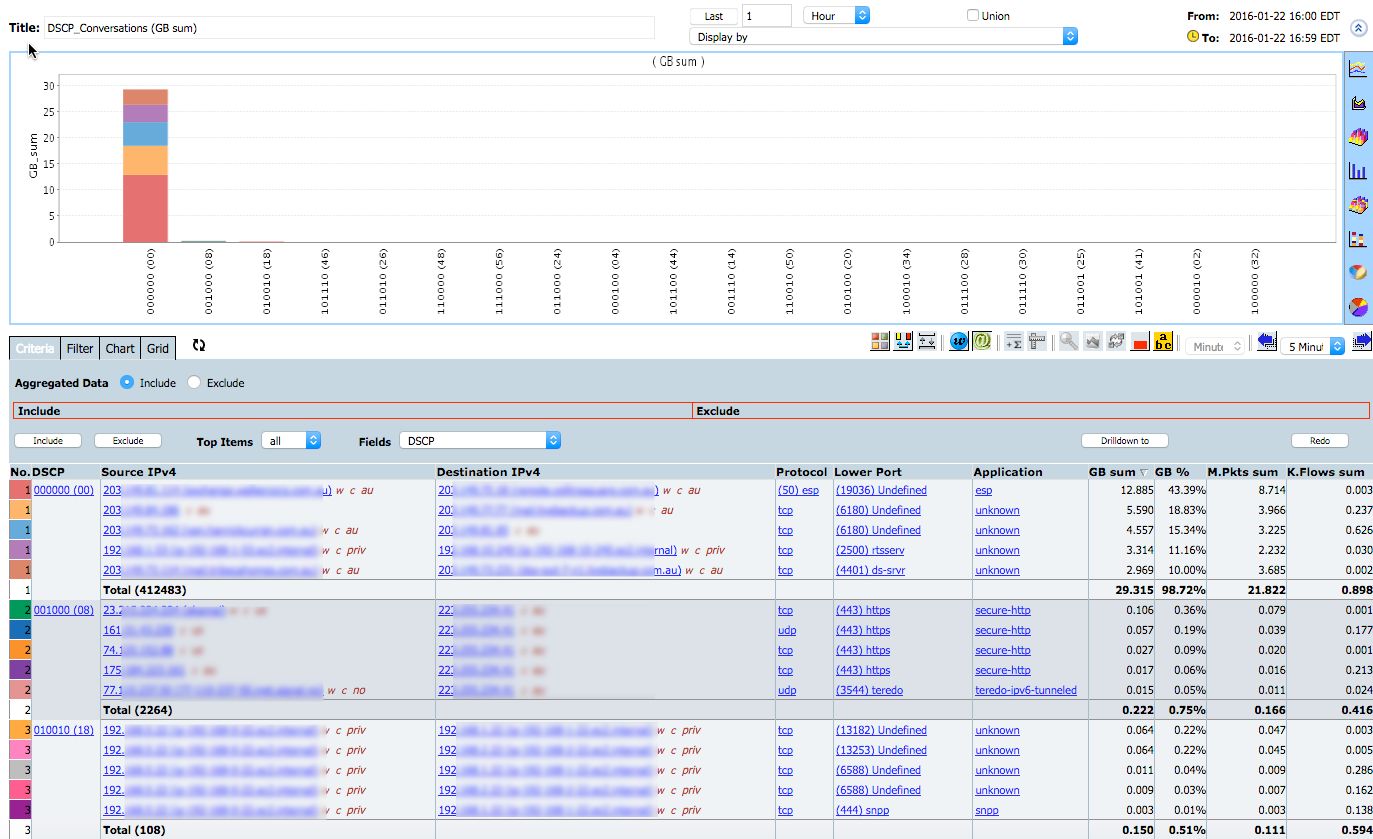Click the plus-sigma totals icon

pos(1014,341)
